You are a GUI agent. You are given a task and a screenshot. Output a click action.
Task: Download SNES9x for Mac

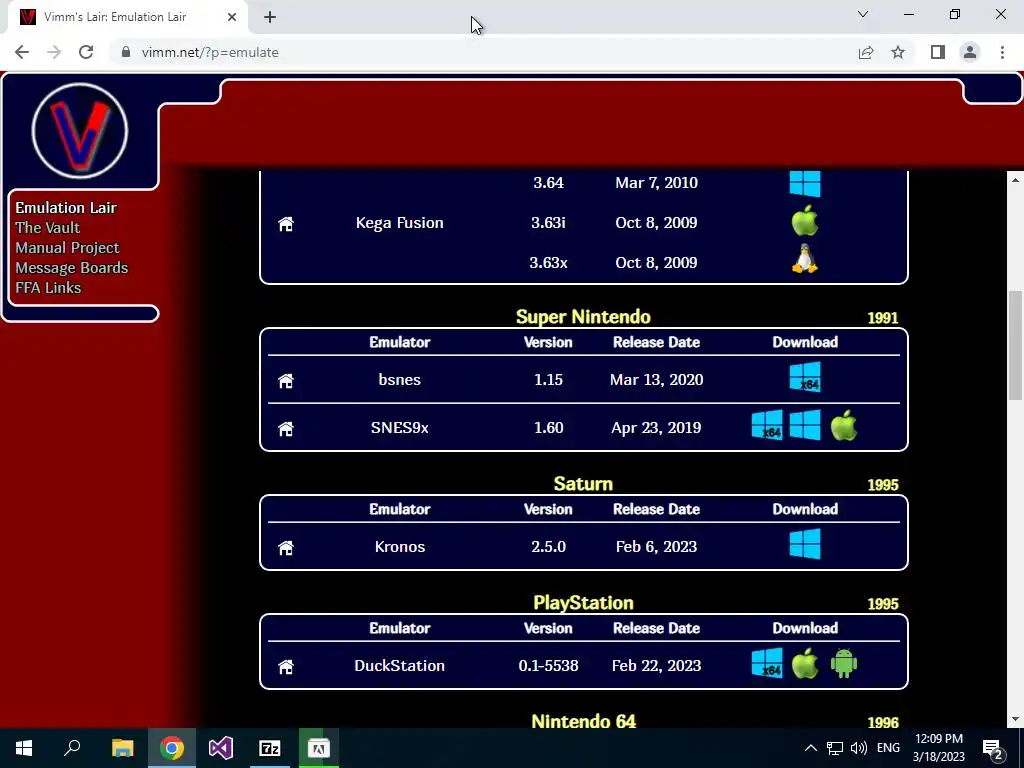(x=844, y=425)
